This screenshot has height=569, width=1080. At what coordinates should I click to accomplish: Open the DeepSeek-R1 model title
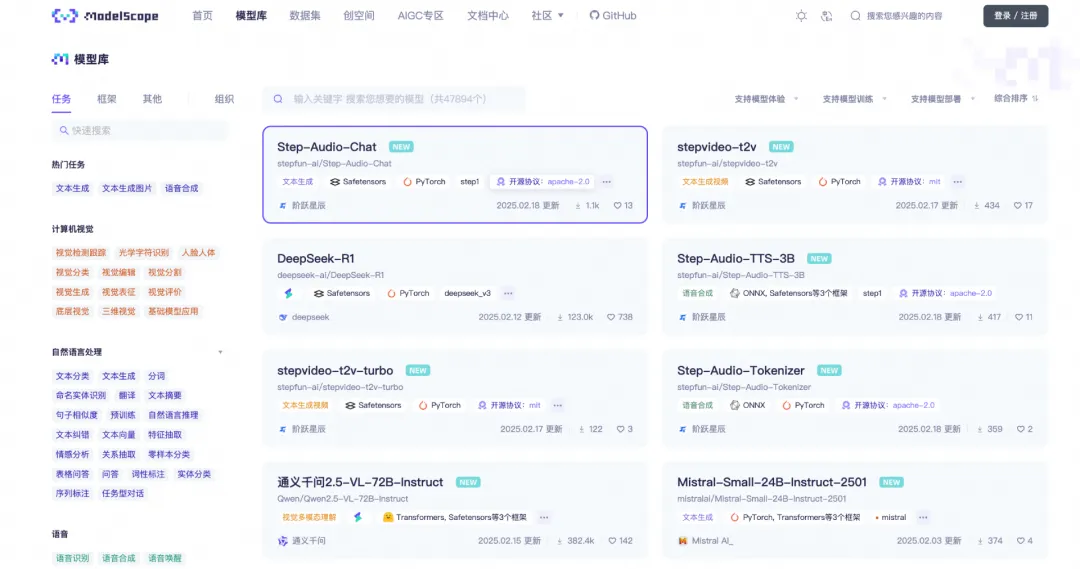[x=315, y=258]
